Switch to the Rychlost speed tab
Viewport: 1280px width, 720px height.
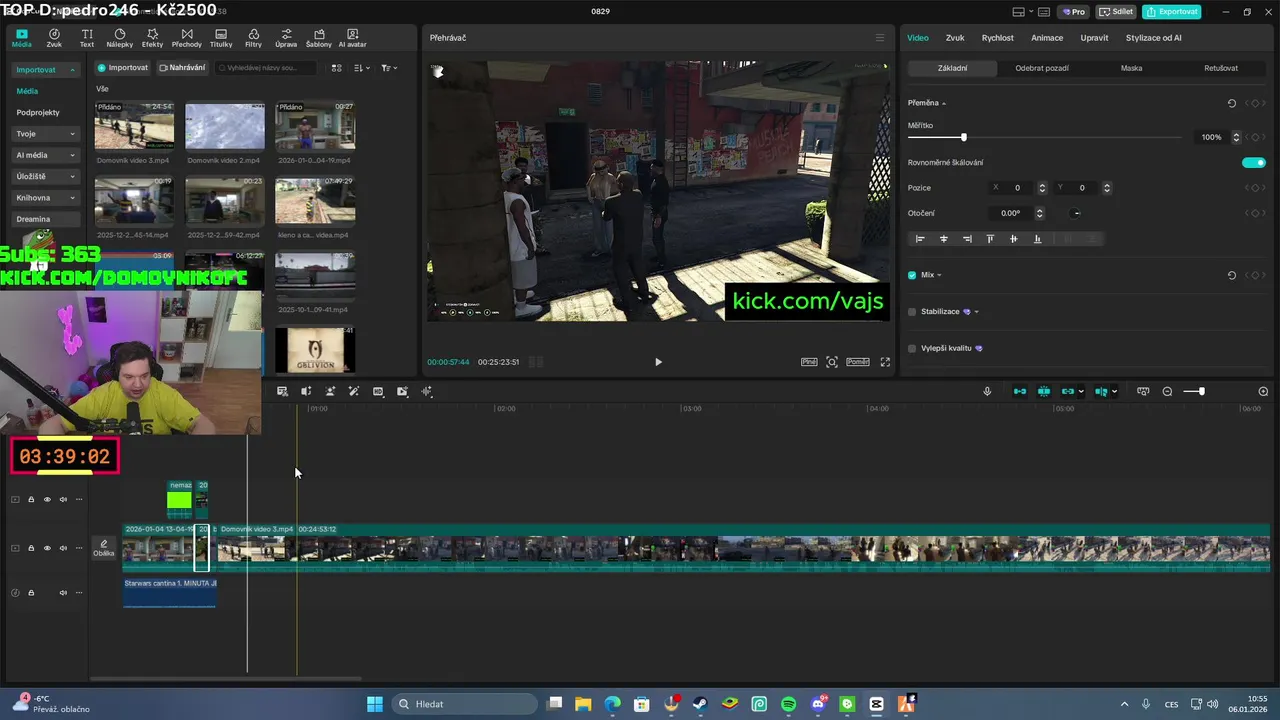point(998,38)
